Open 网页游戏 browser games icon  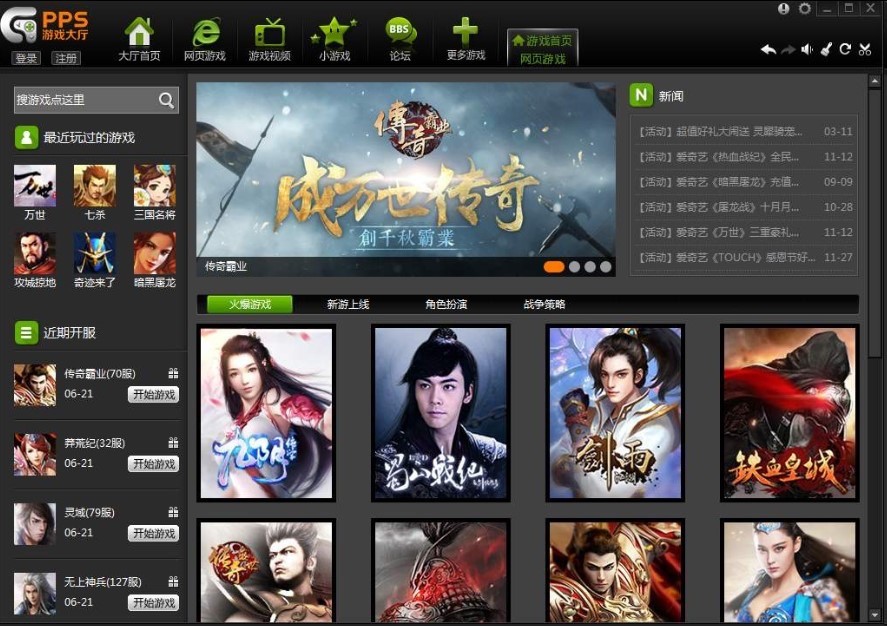coord(204,38)
